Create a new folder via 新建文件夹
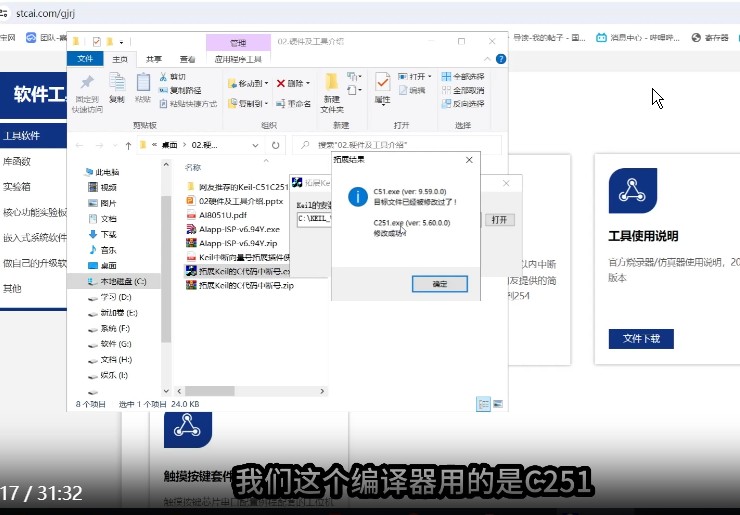This screenshot has height=515, width=740. (x=332, y=93)
